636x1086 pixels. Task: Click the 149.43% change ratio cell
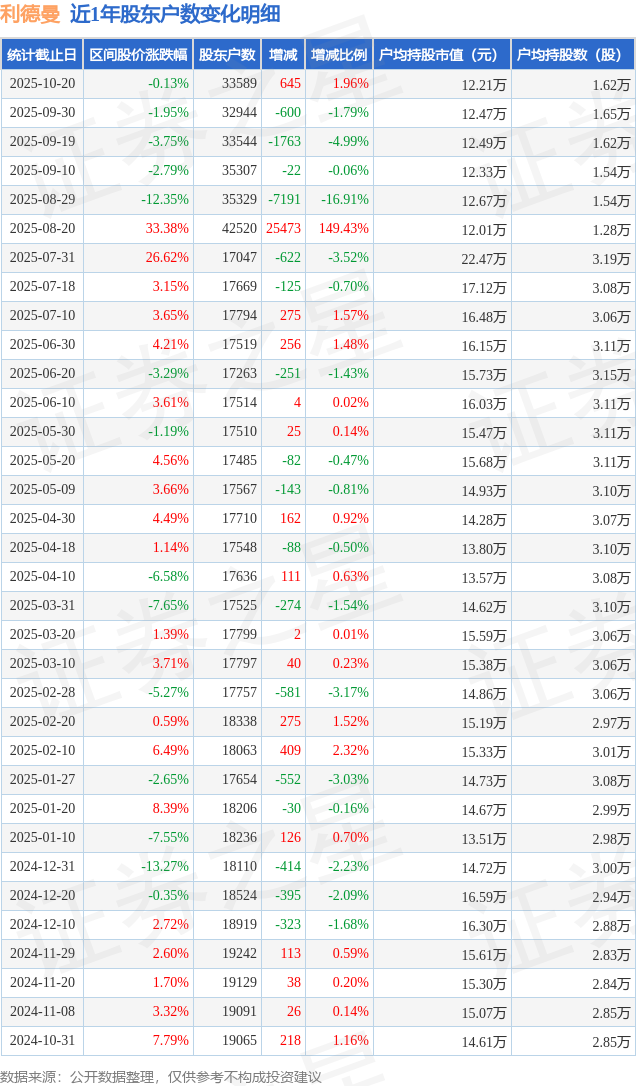tap(344, 229)
